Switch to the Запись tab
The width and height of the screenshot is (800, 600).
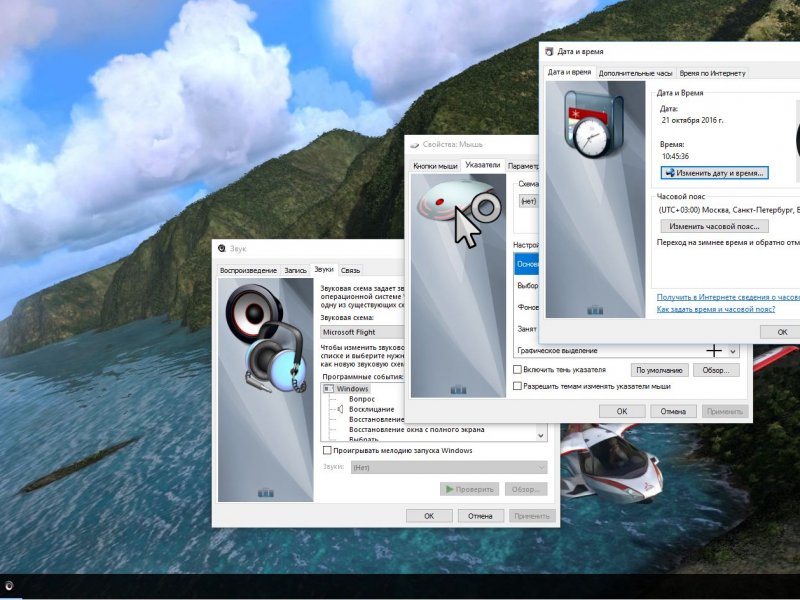coord(295,270)
